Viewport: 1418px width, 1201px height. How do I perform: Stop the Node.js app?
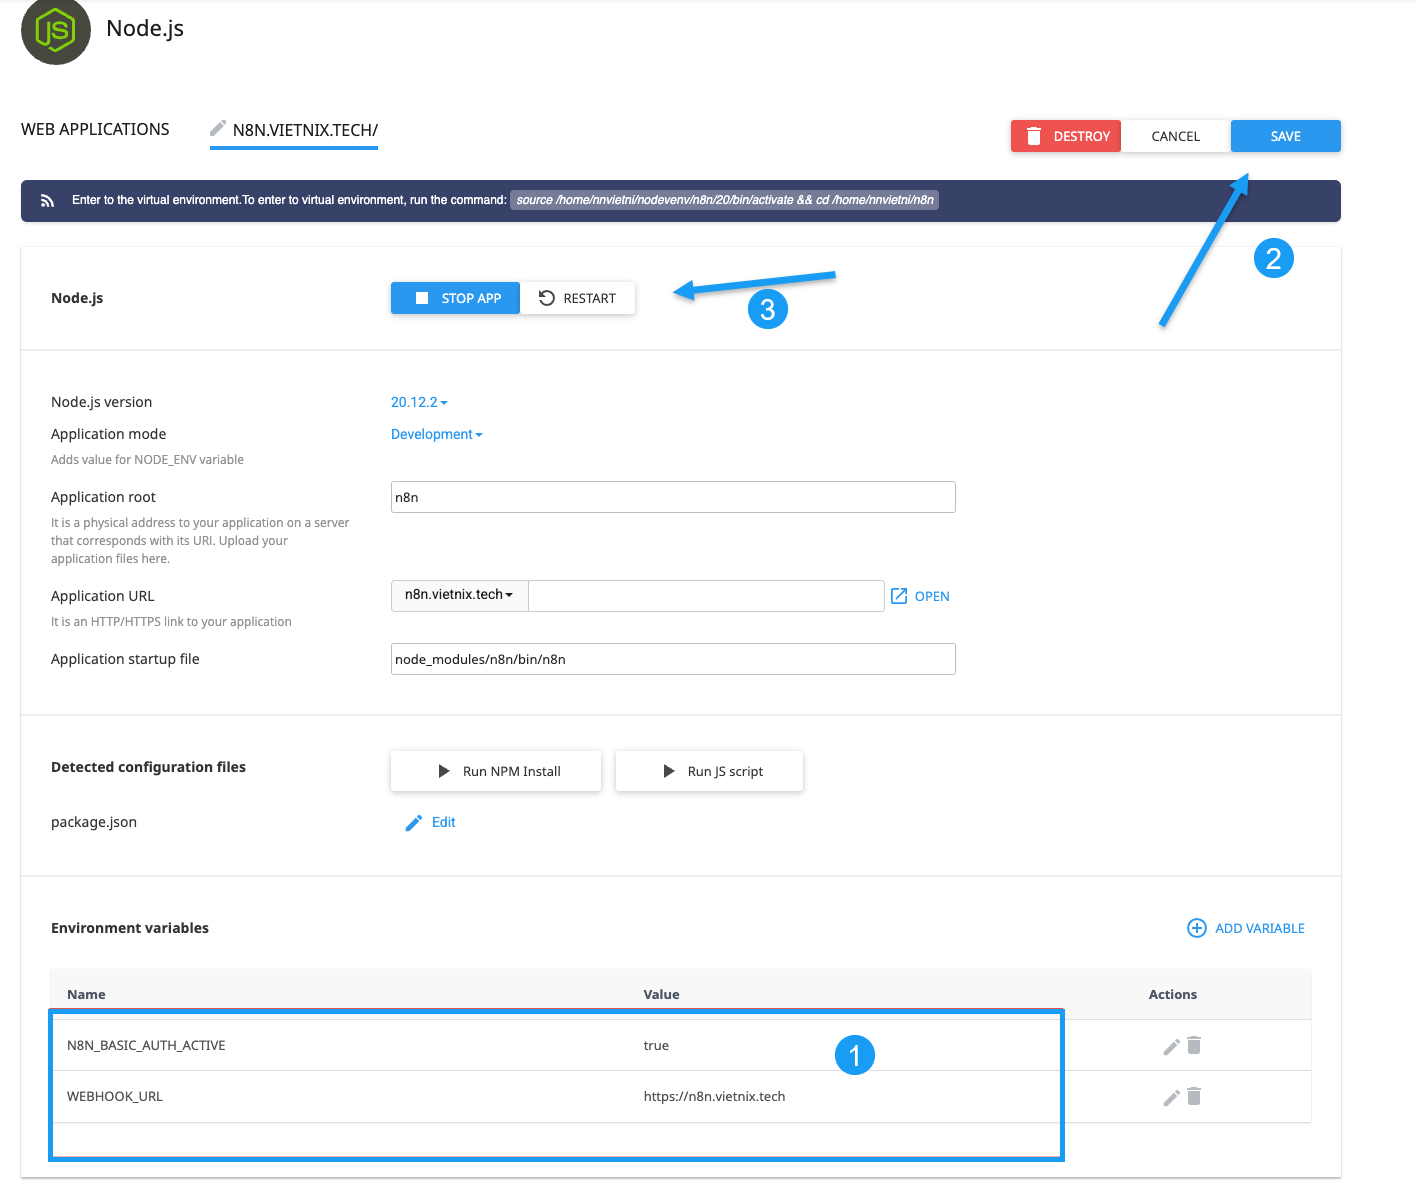pyautogui.click(x=455, y=298)
